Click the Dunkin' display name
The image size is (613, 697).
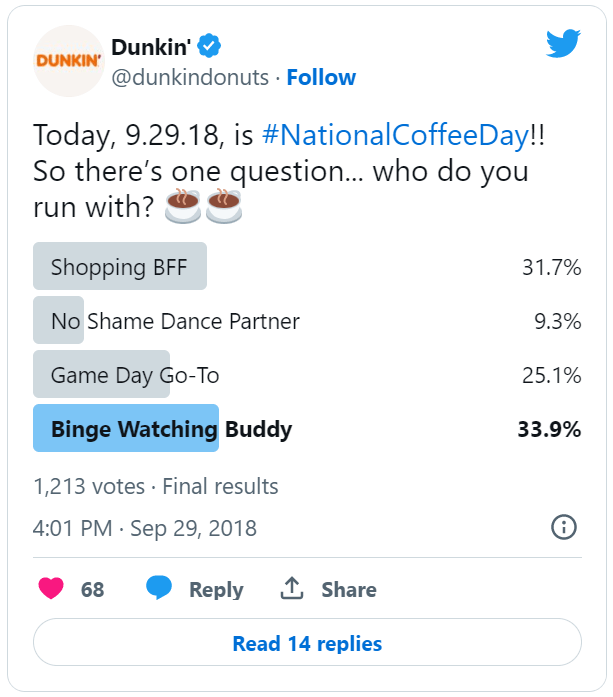pyautogui.click(x=152, y=46)
